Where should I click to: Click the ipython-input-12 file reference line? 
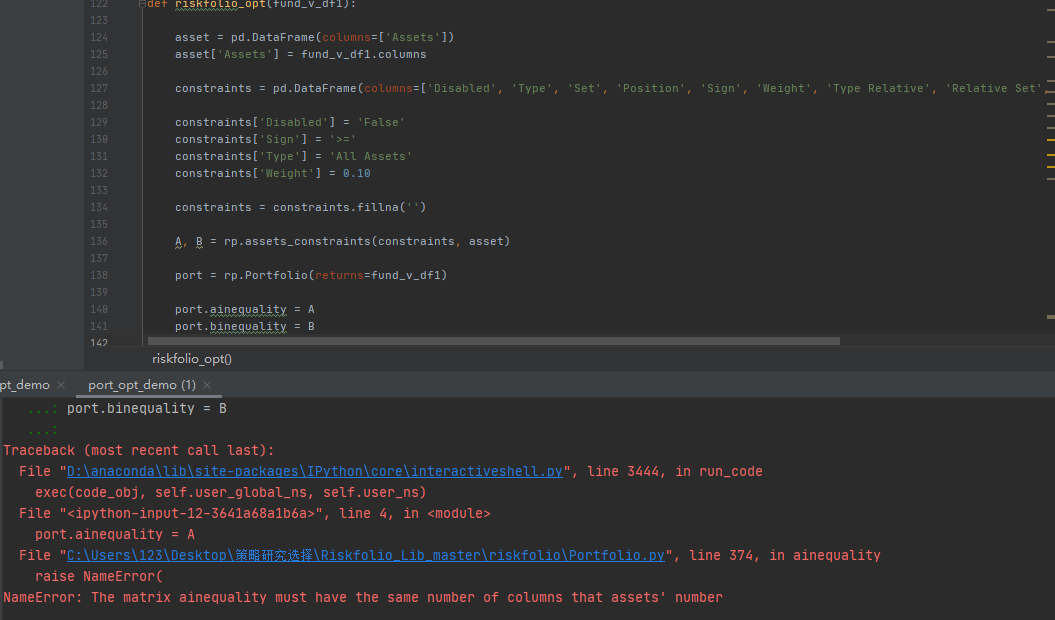[254, 513]
